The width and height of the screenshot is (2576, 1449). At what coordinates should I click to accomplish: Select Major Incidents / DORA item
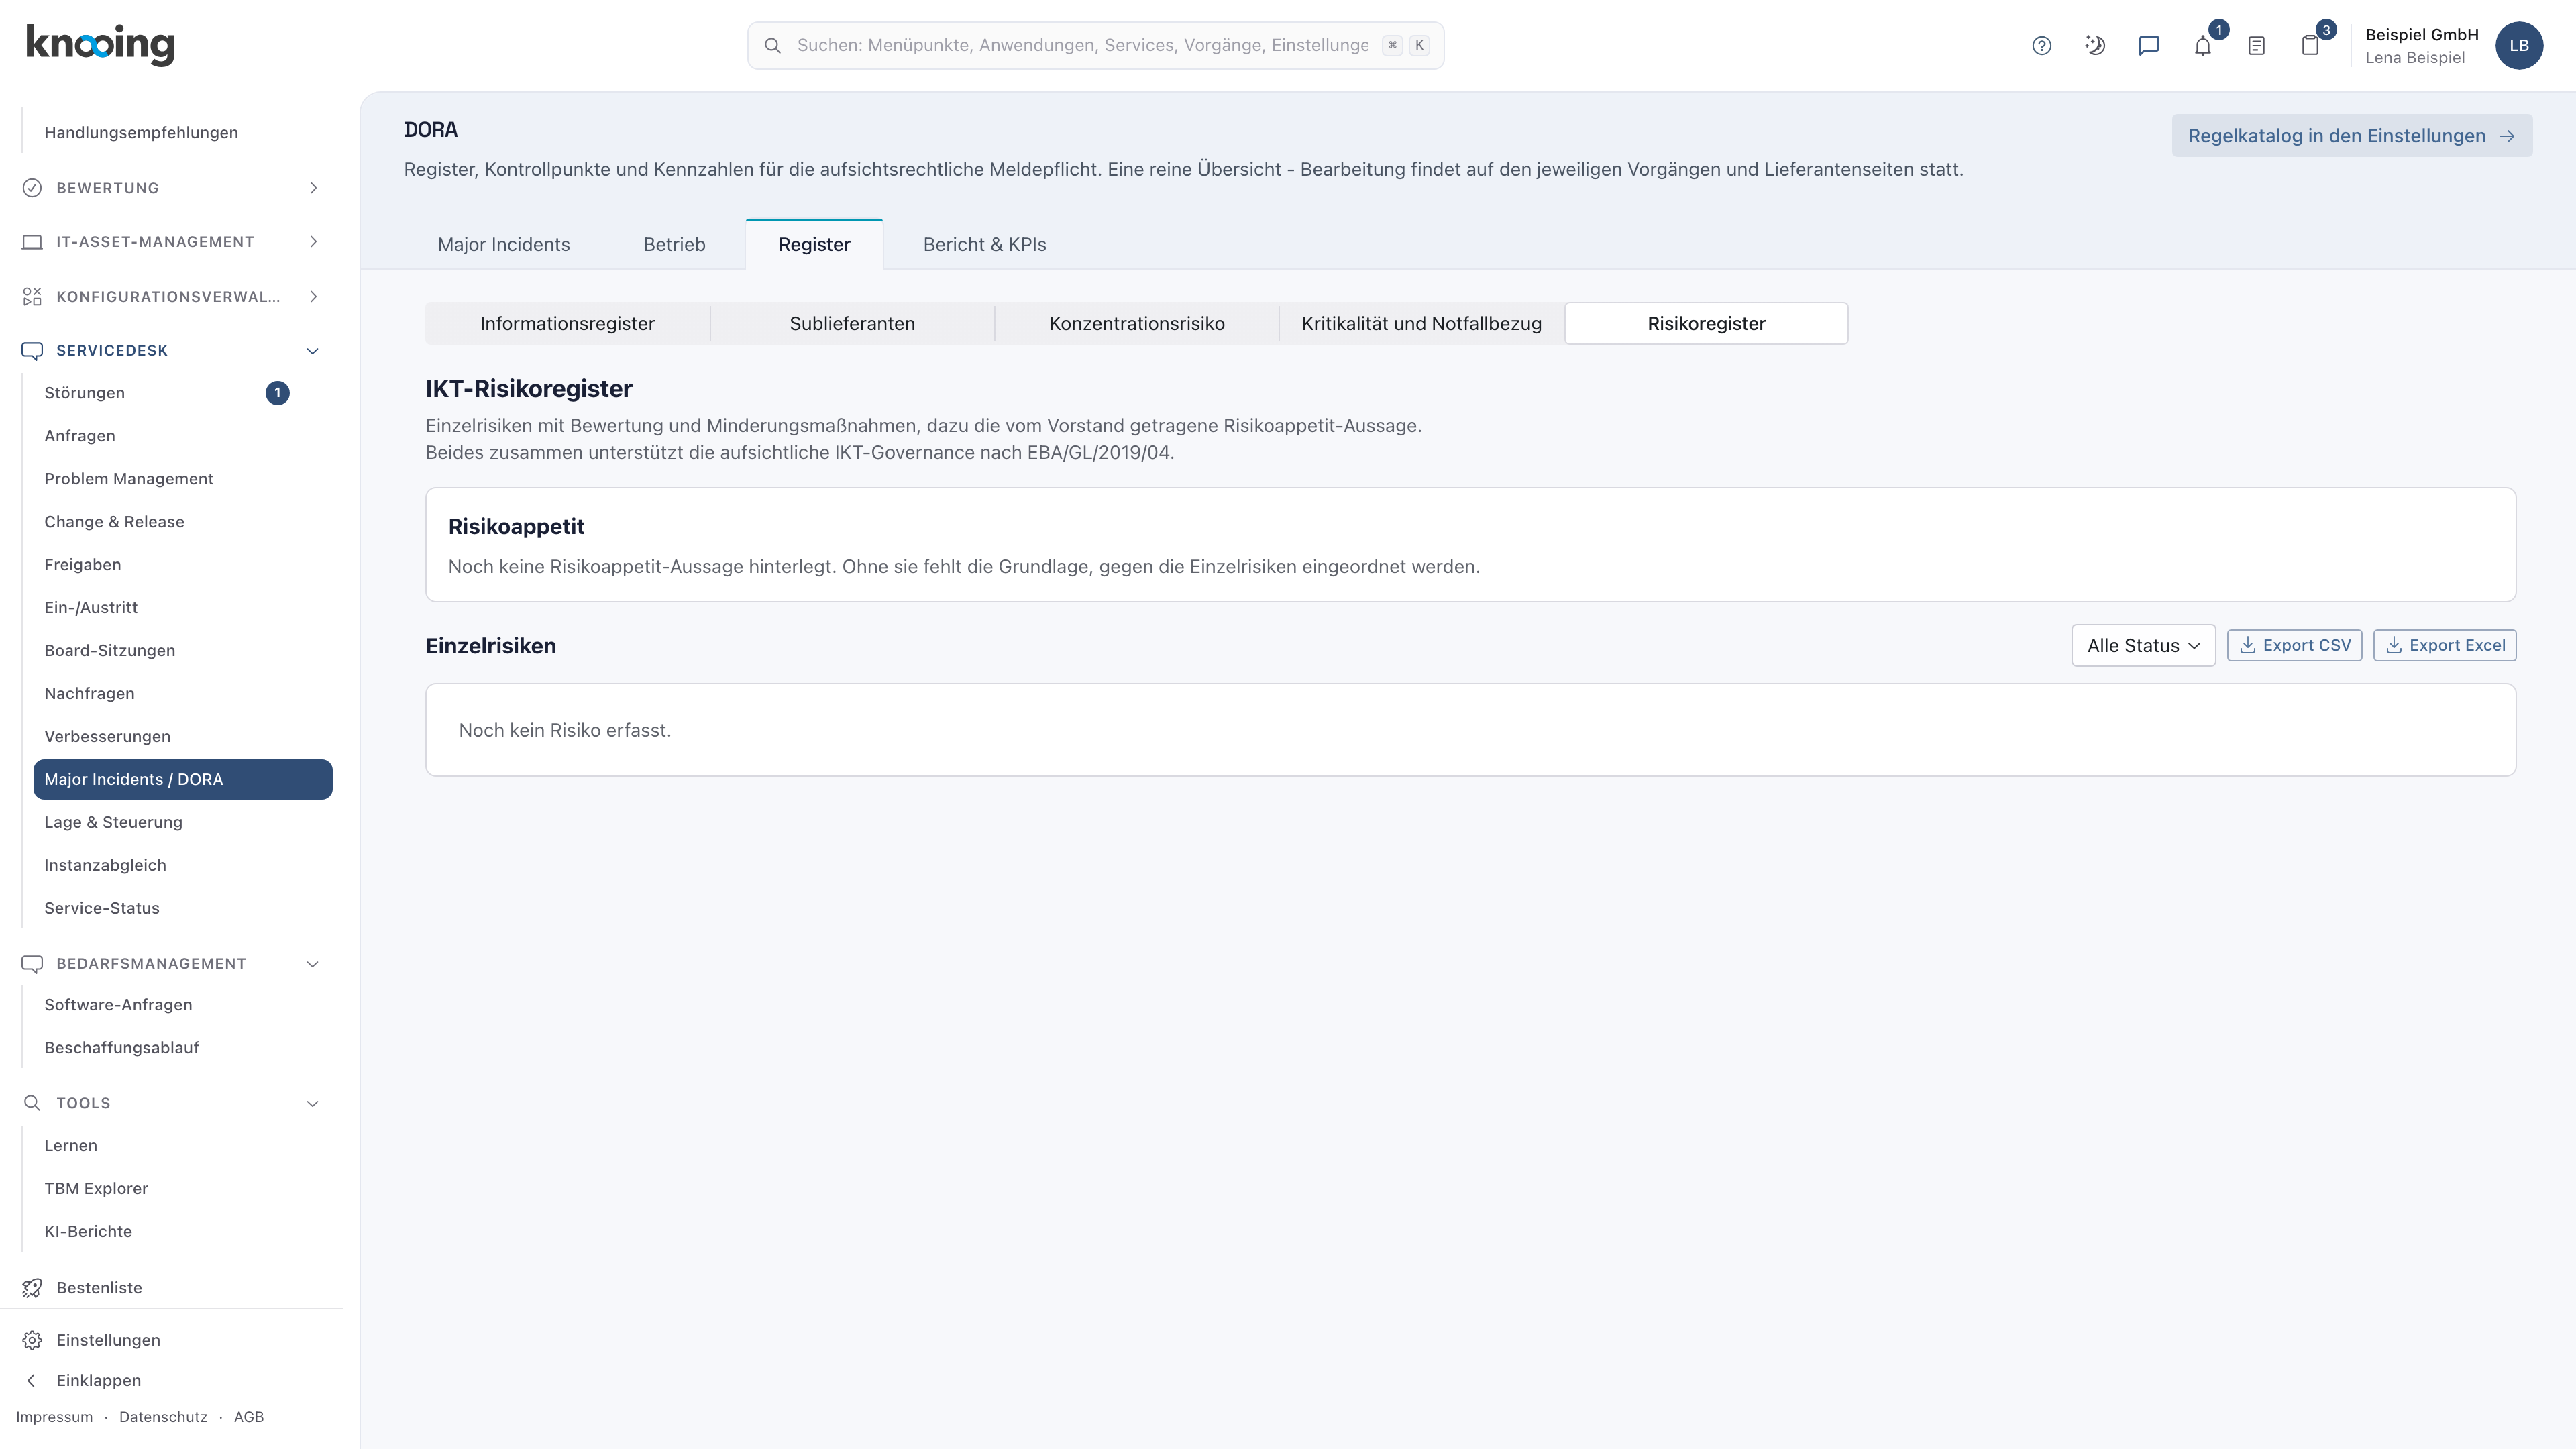click(183, 779)
